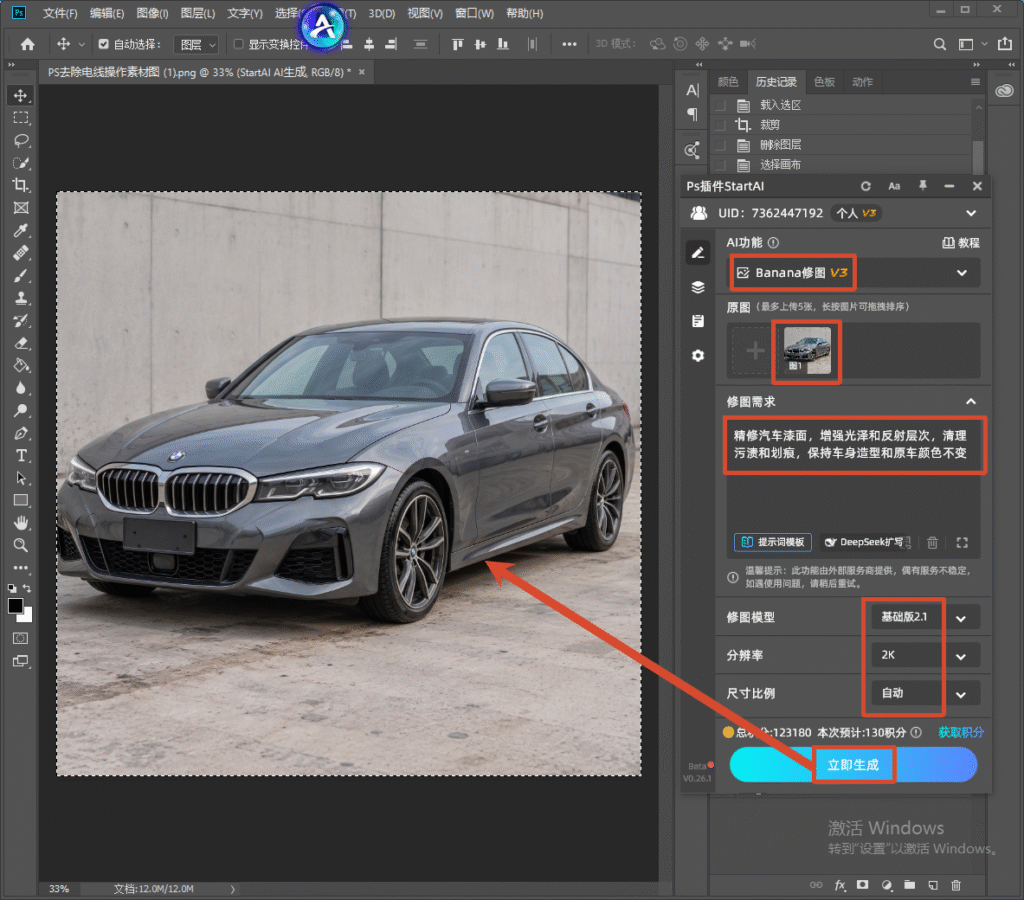This screenshot has width=1024, height=900.
Task: Select the Clone Stamp tool
Action: click(x=21, y=298)
